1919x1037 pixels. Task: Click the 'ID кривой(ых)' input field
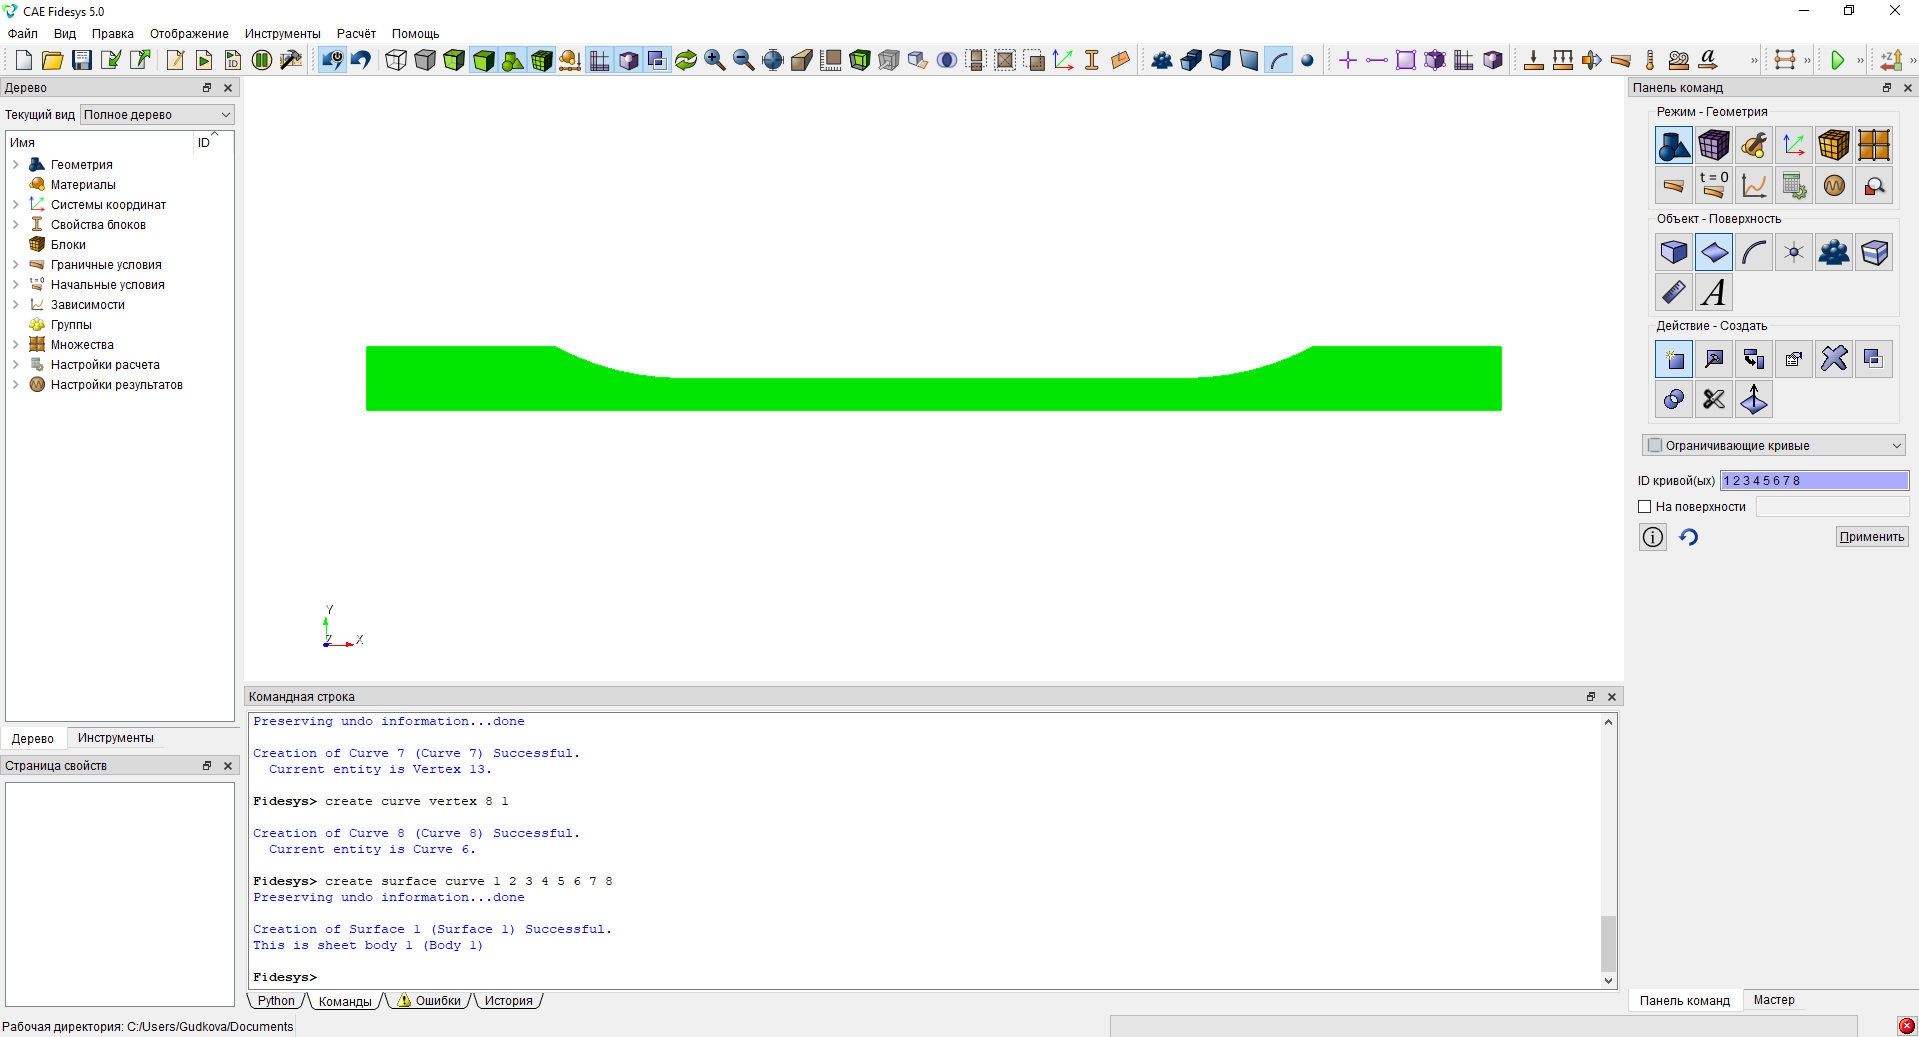(x=1814, y=481)
